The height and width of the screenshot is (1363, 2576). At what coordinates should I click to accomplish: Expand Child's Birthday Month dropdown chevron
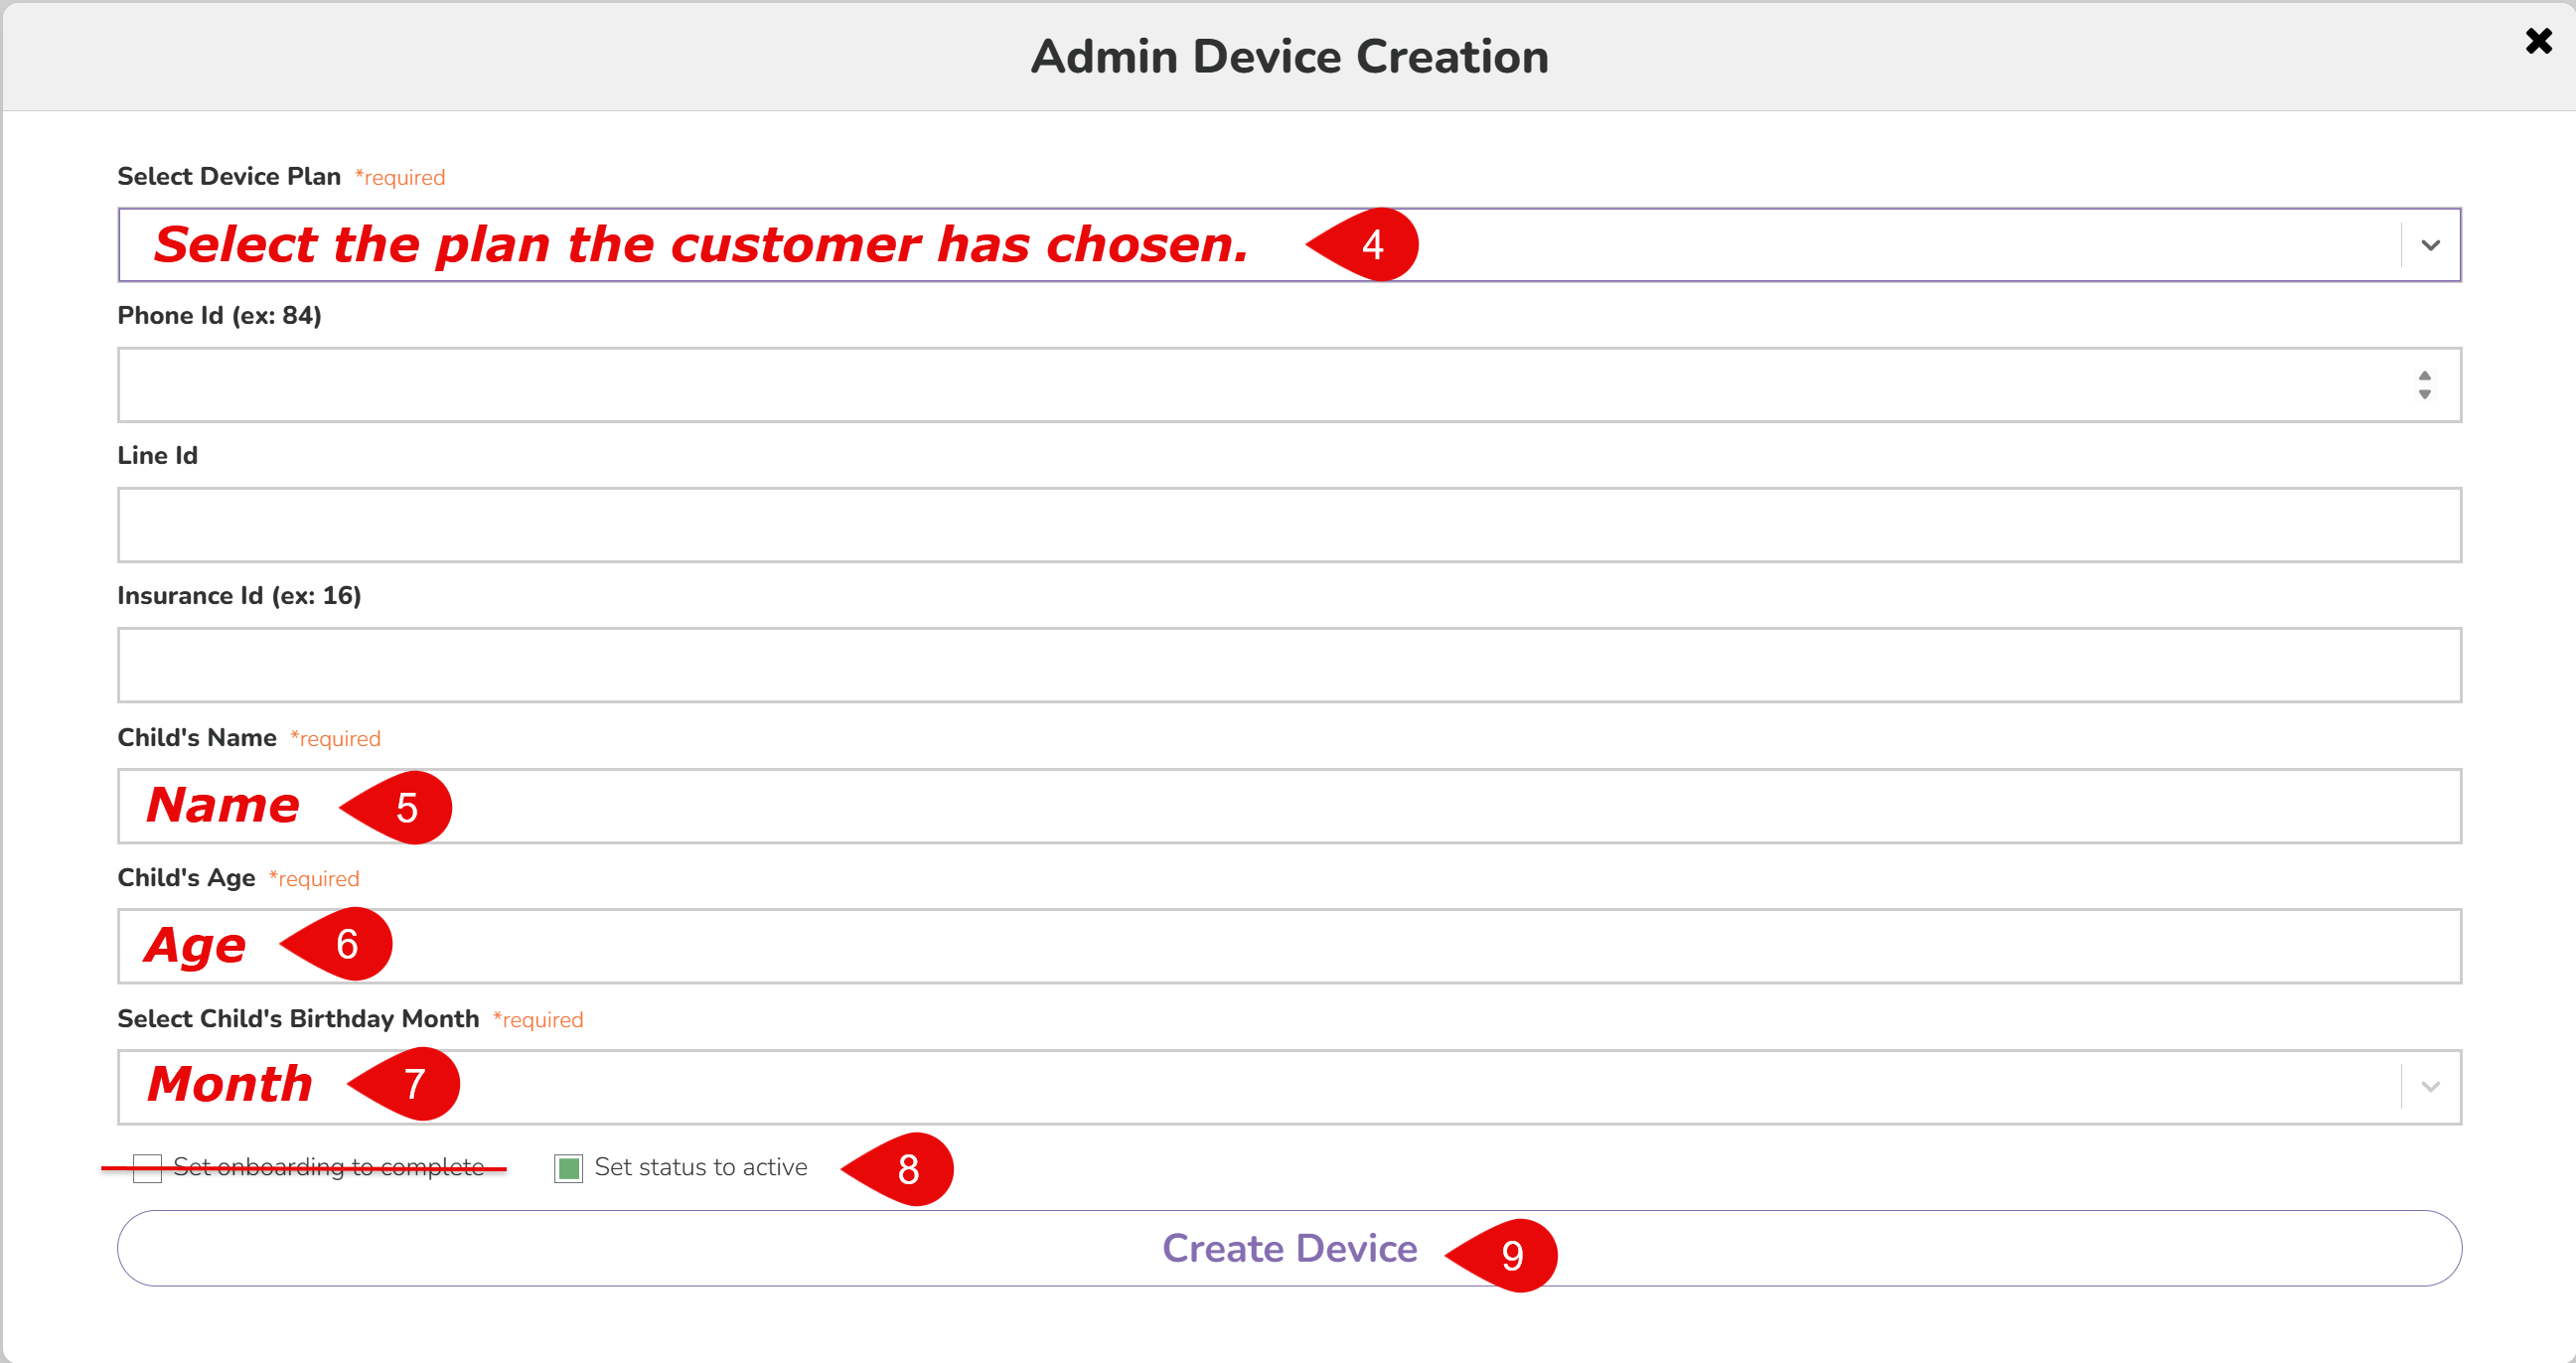[2430, 1087]
